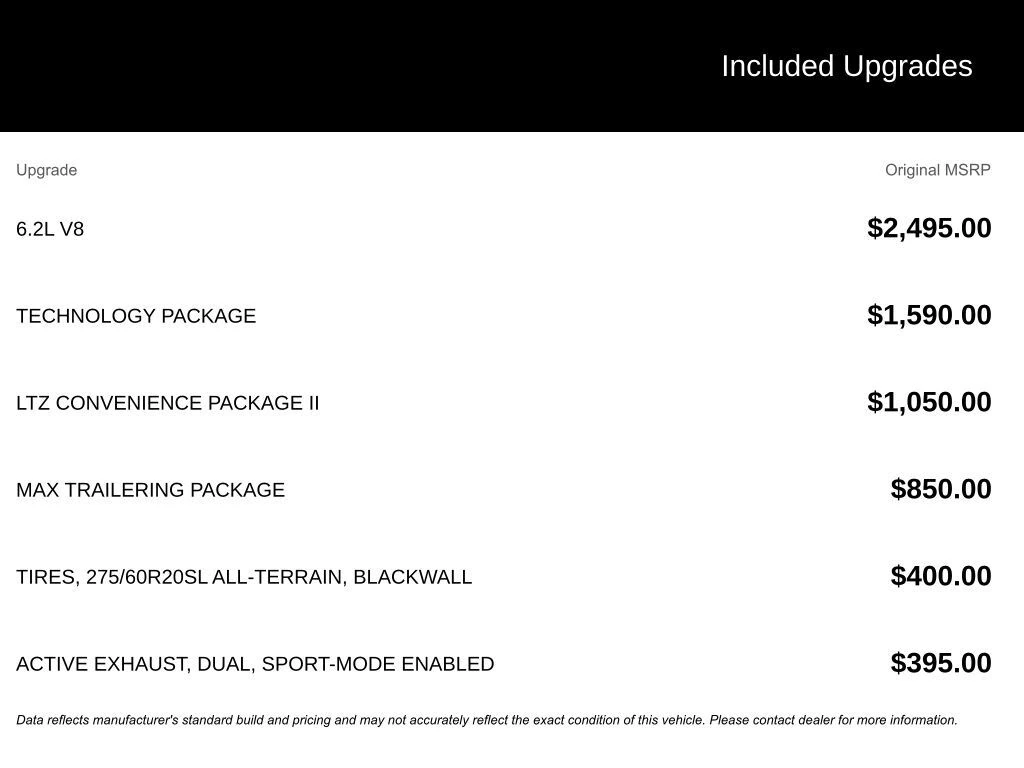Image resolution: width=1024 pixels, height=768 pixels.
Task: Click the Included Upgrades heading
Action: (846, 66)
